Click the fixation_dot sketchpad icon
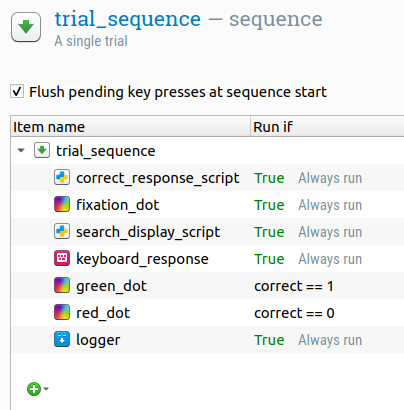This screenshot has width=404, height=410. pyautogui.click(x=62, y=204)
